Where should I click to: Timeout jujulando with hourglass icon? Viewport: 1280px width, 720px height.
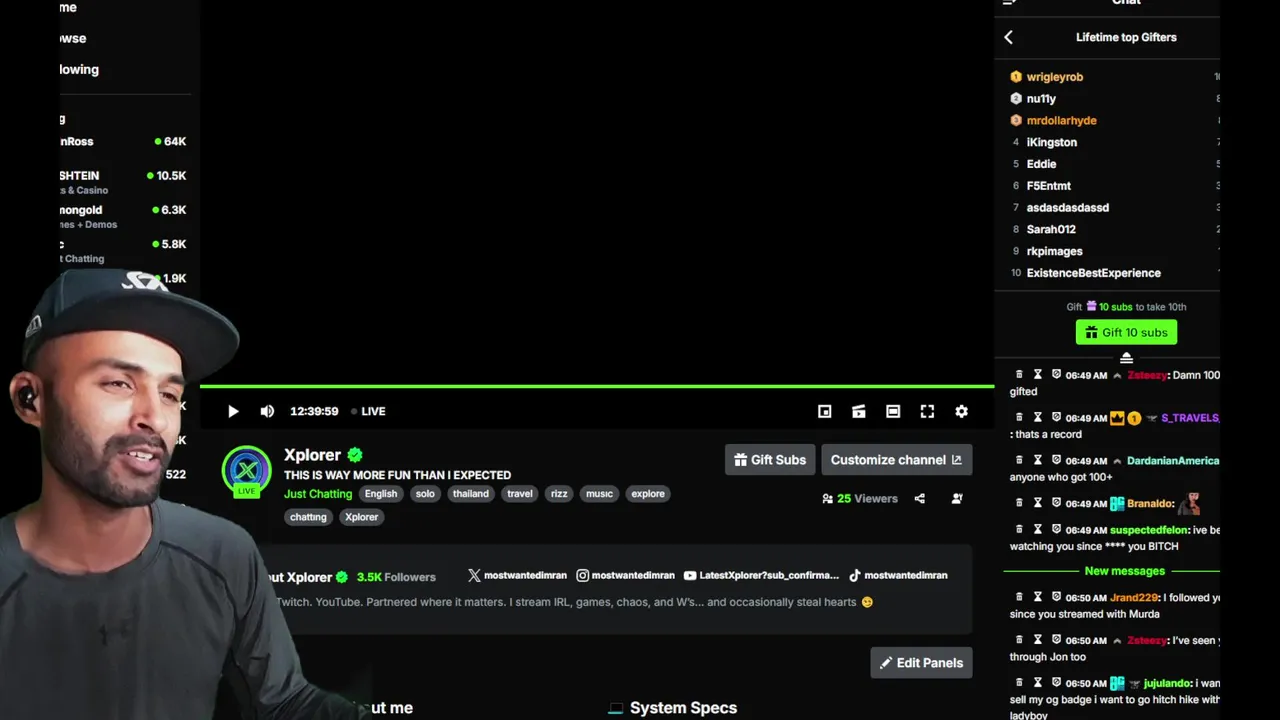coord(1038,683)
